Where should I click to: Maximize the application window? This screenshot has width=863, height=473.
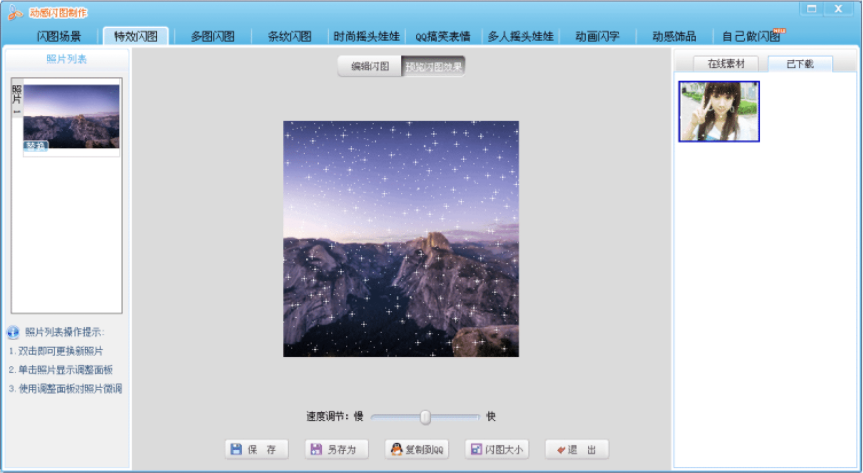[x=811, y=9]
